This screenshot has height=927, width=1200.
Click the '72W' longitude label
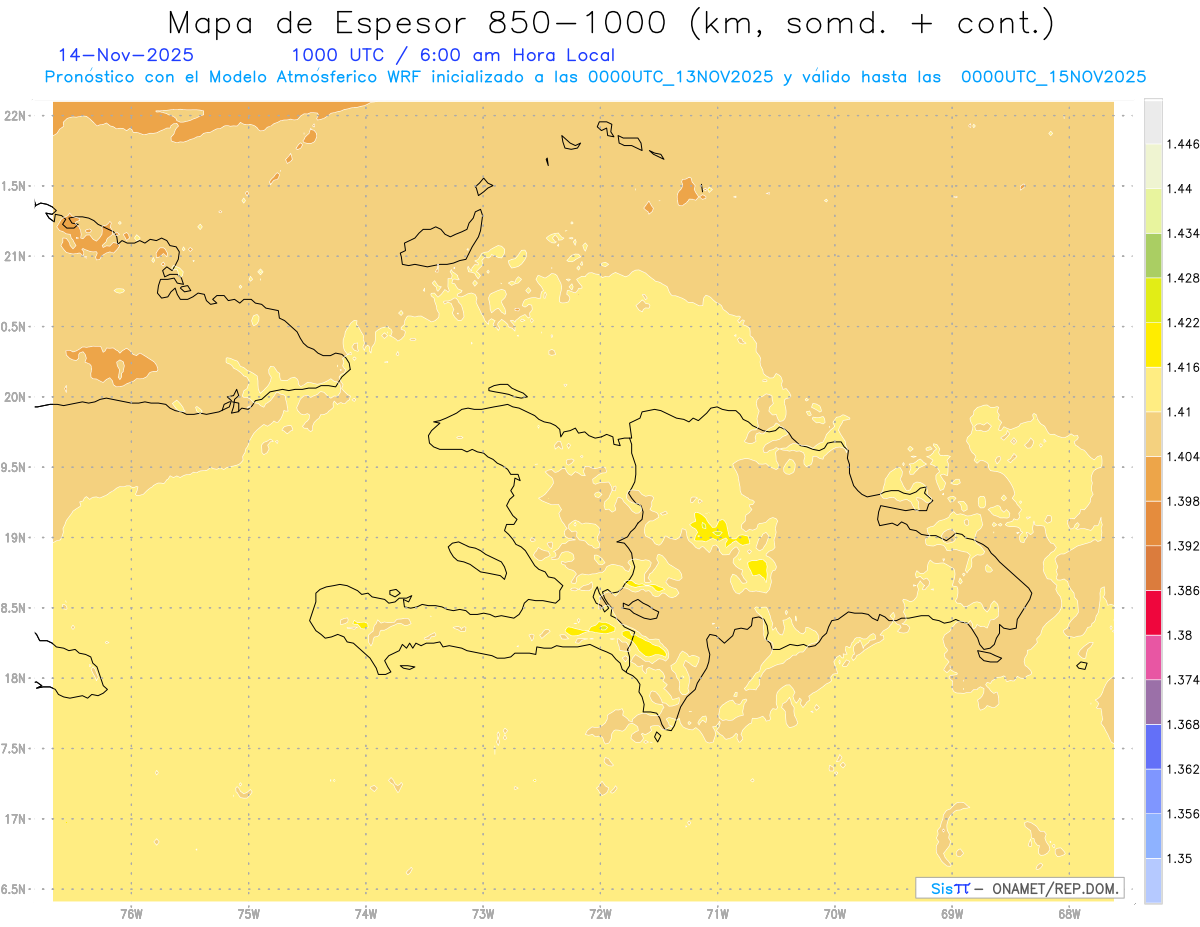click(x=601, y=914)
